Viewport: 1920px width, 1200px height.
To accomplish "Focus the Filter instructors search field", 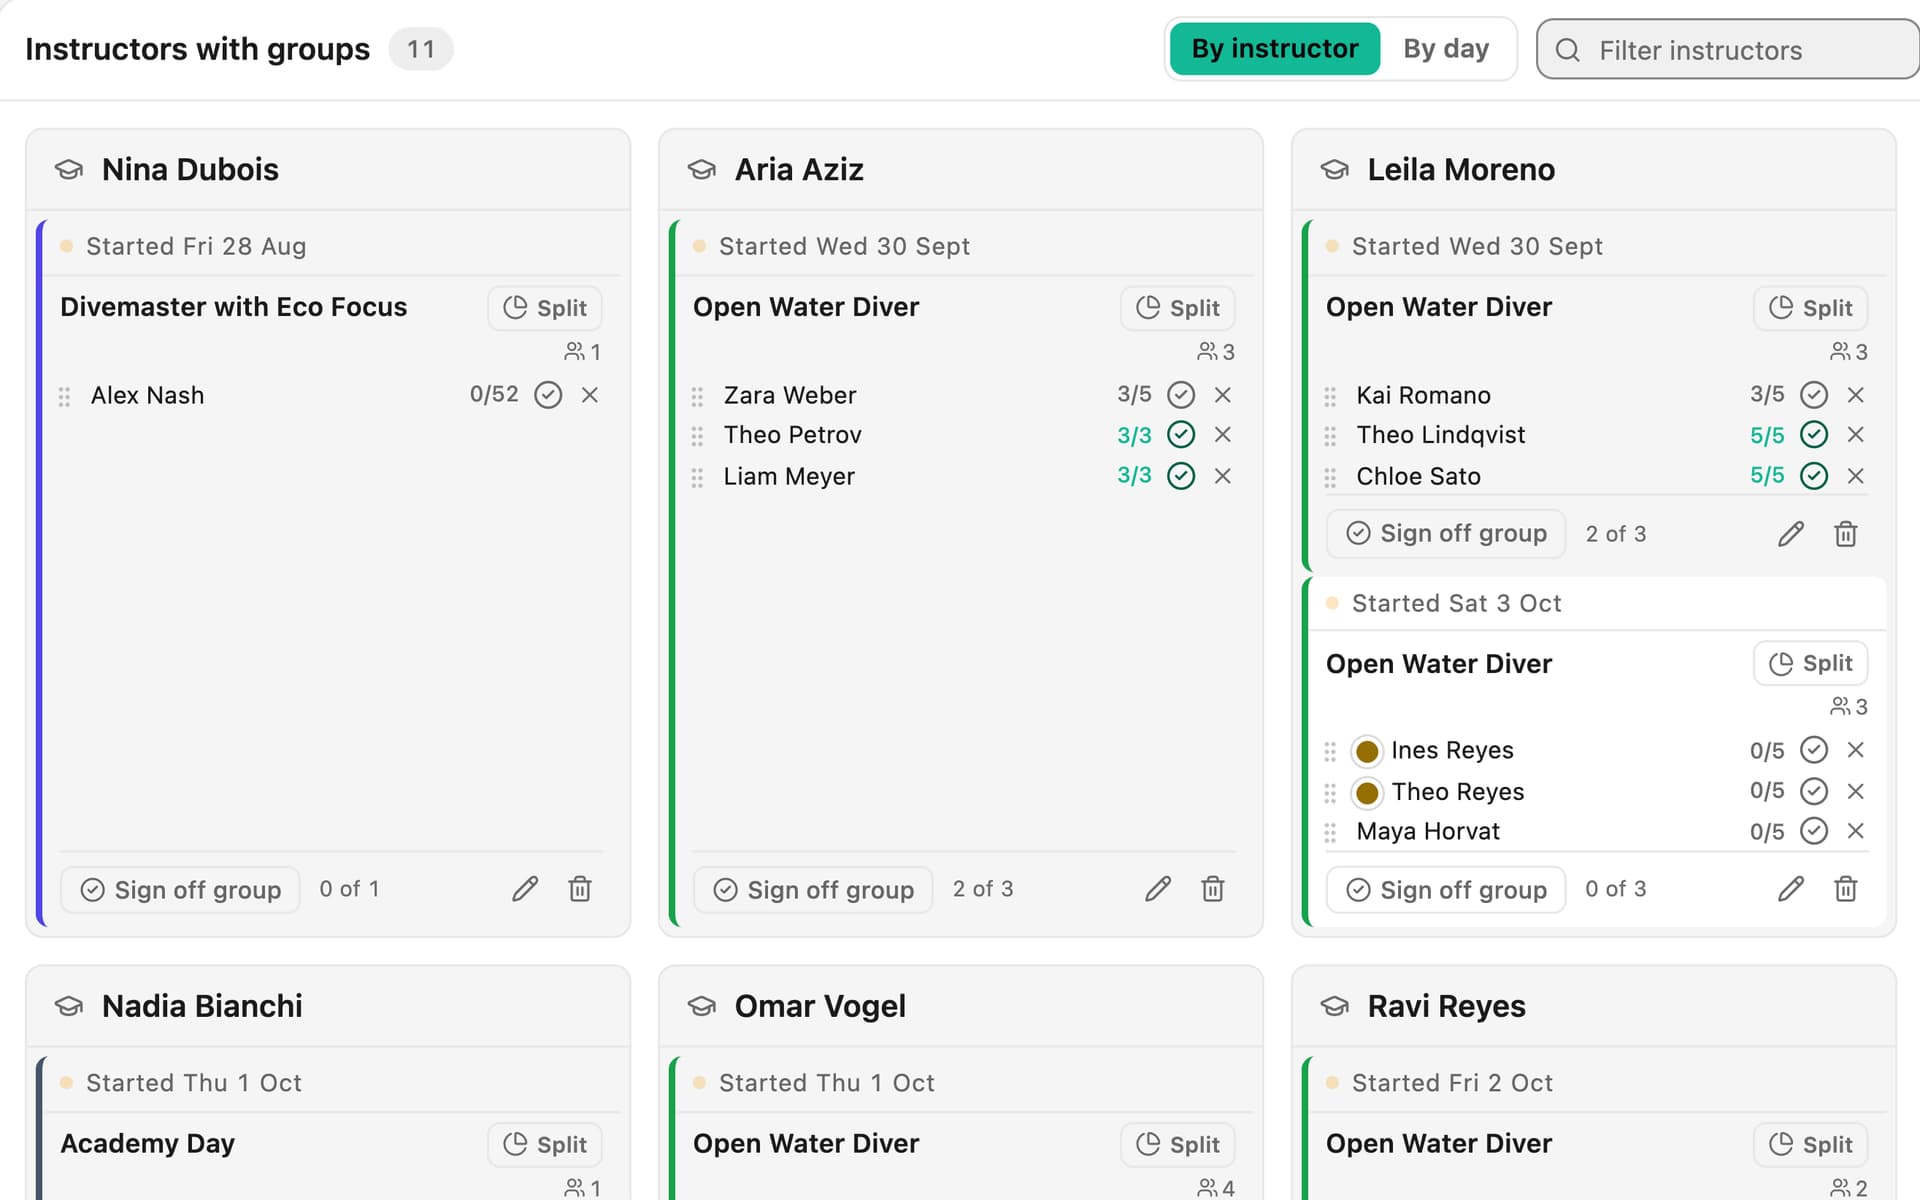I will pyautogui.click(x=1728, y=50).
